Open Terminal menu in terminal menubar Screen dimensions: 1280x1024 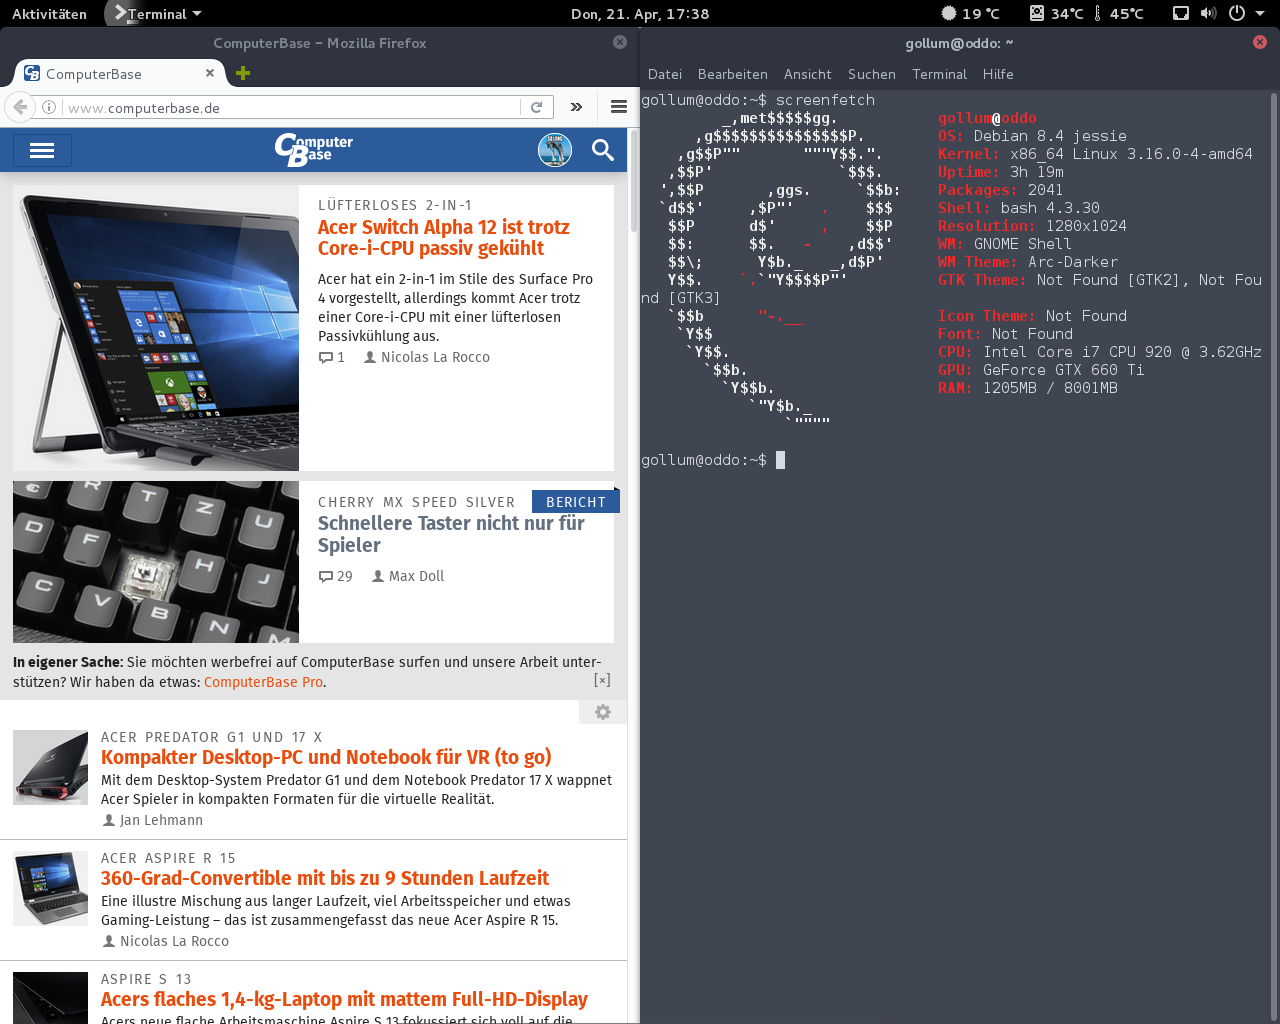(939, 74)
